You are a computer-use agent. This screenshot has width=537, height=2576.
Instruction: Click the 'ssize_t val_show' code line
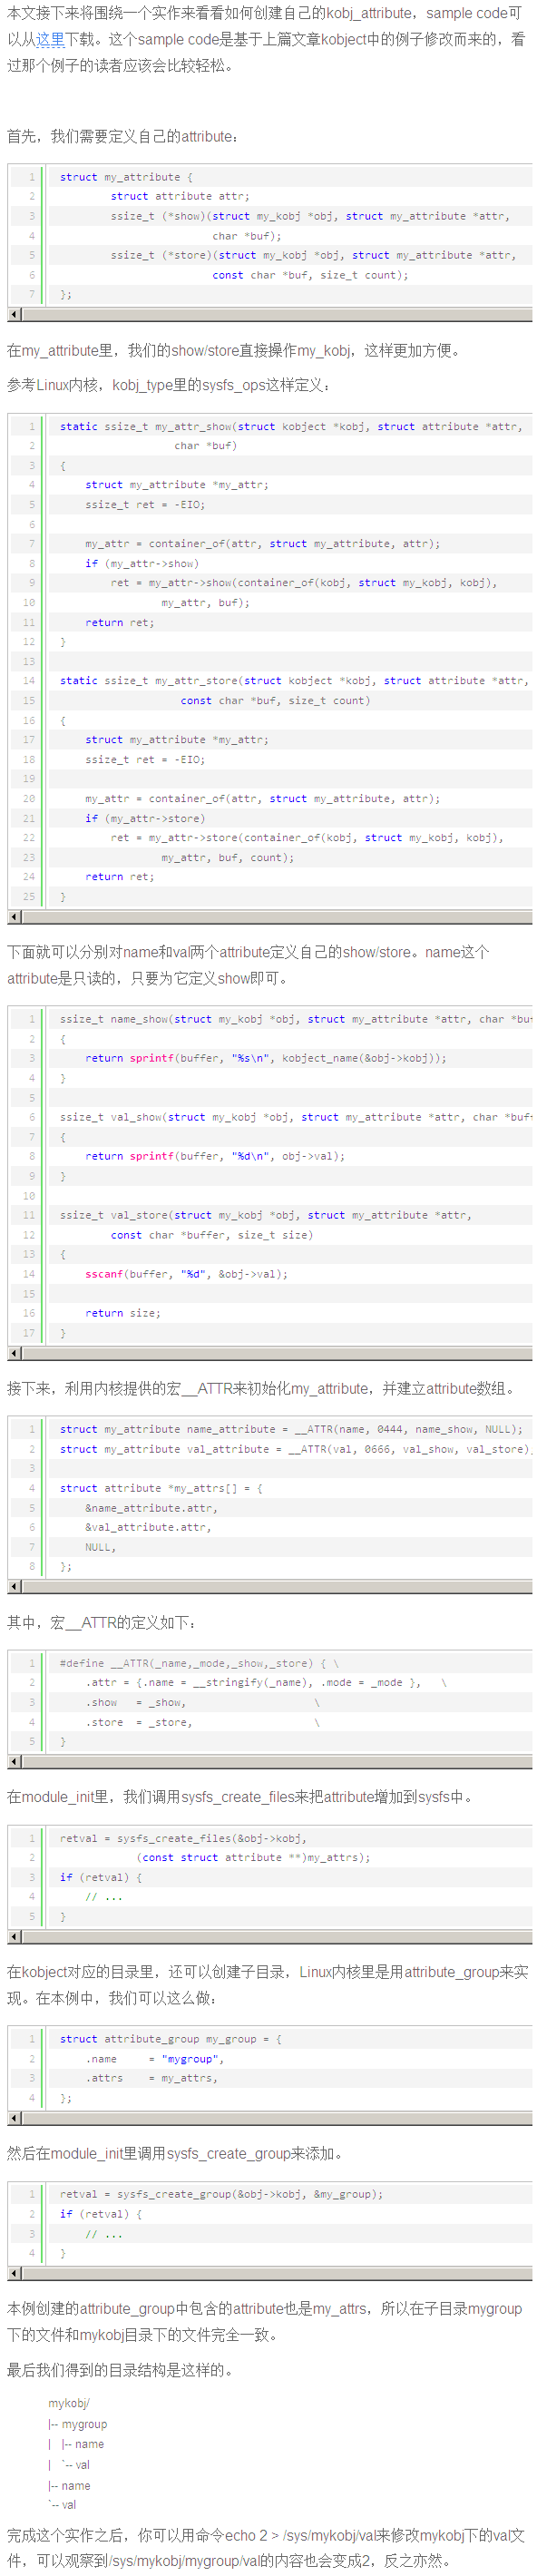pos(296,1117)
